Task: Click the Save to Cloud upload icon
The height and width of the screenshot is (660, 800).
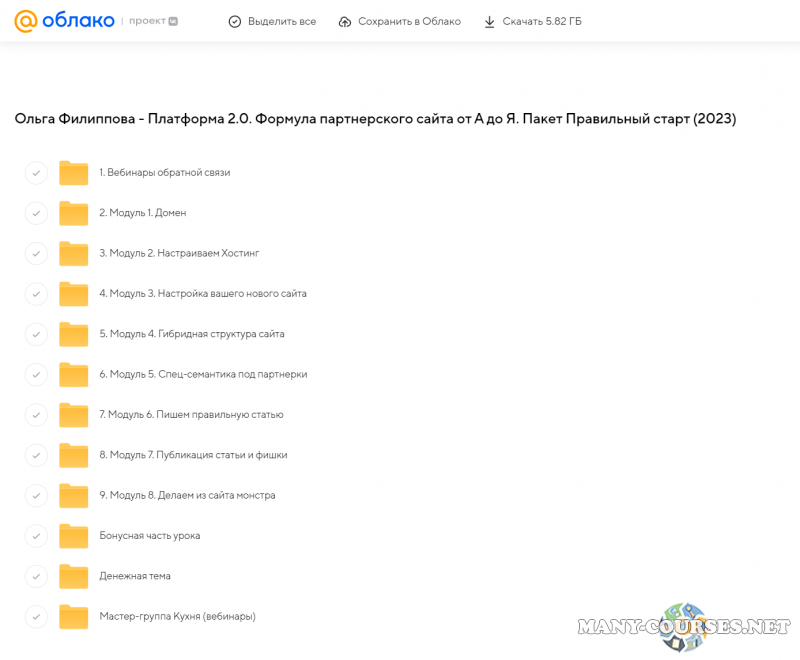Action: (x=345, y=21)
